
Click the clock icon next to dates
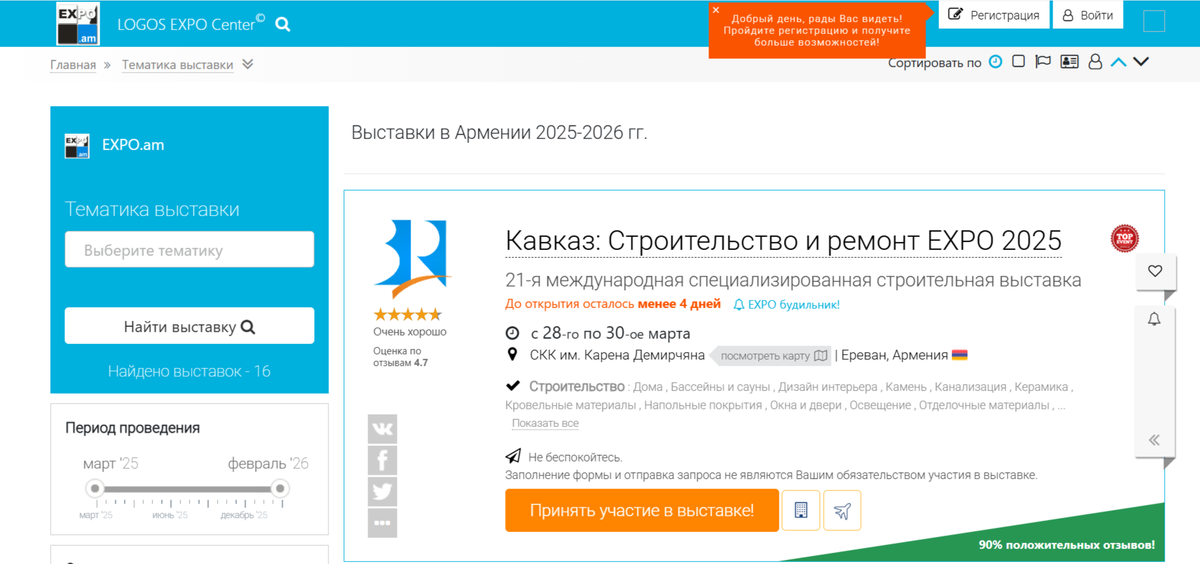512,333
